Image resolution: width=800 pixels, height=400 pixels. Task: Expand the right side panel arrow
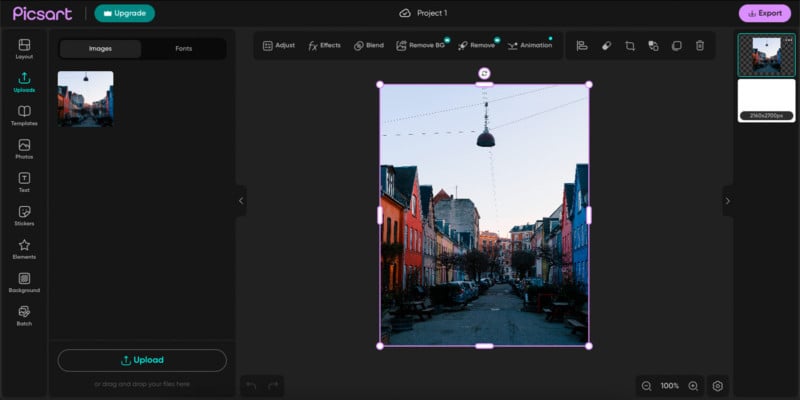(727, 201)
